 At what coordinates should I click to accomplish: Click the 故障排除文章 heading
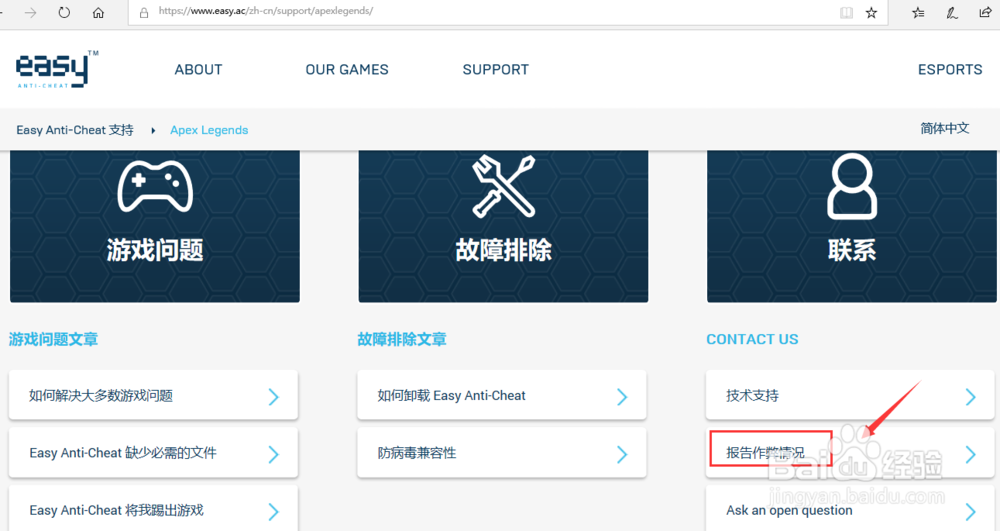point(402,339)
